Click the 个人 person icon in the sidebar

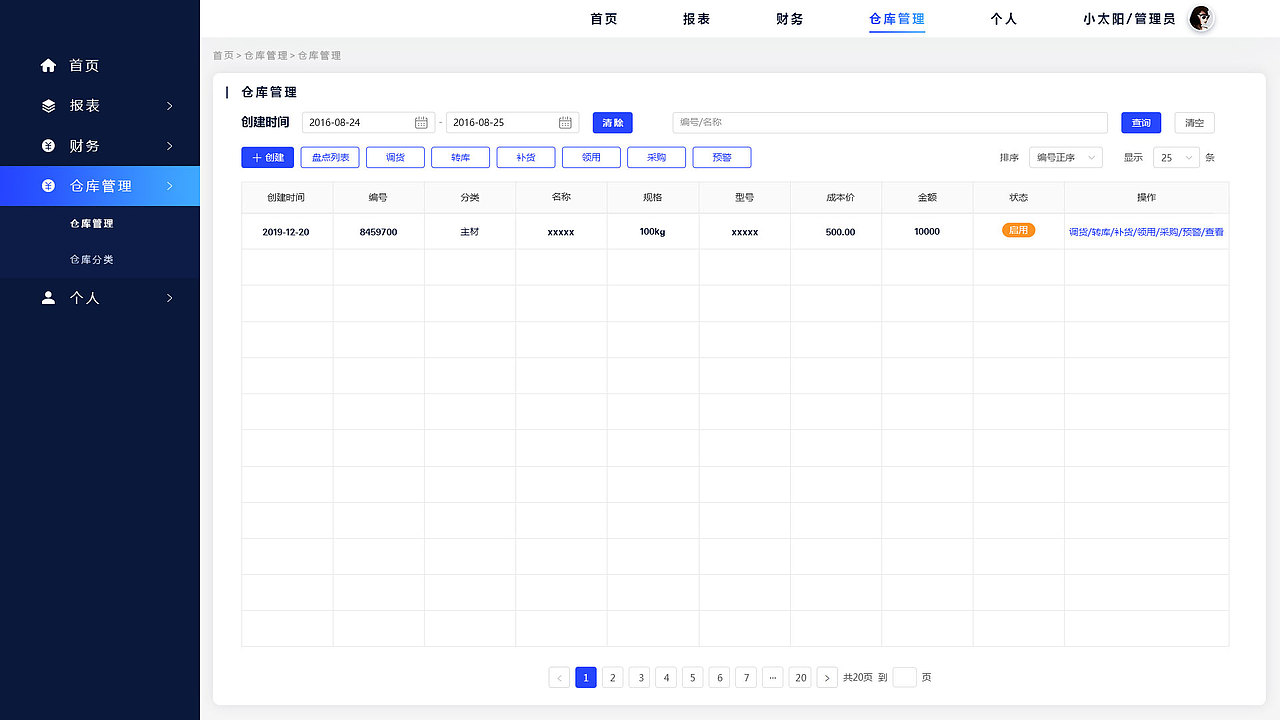(48, 298)
